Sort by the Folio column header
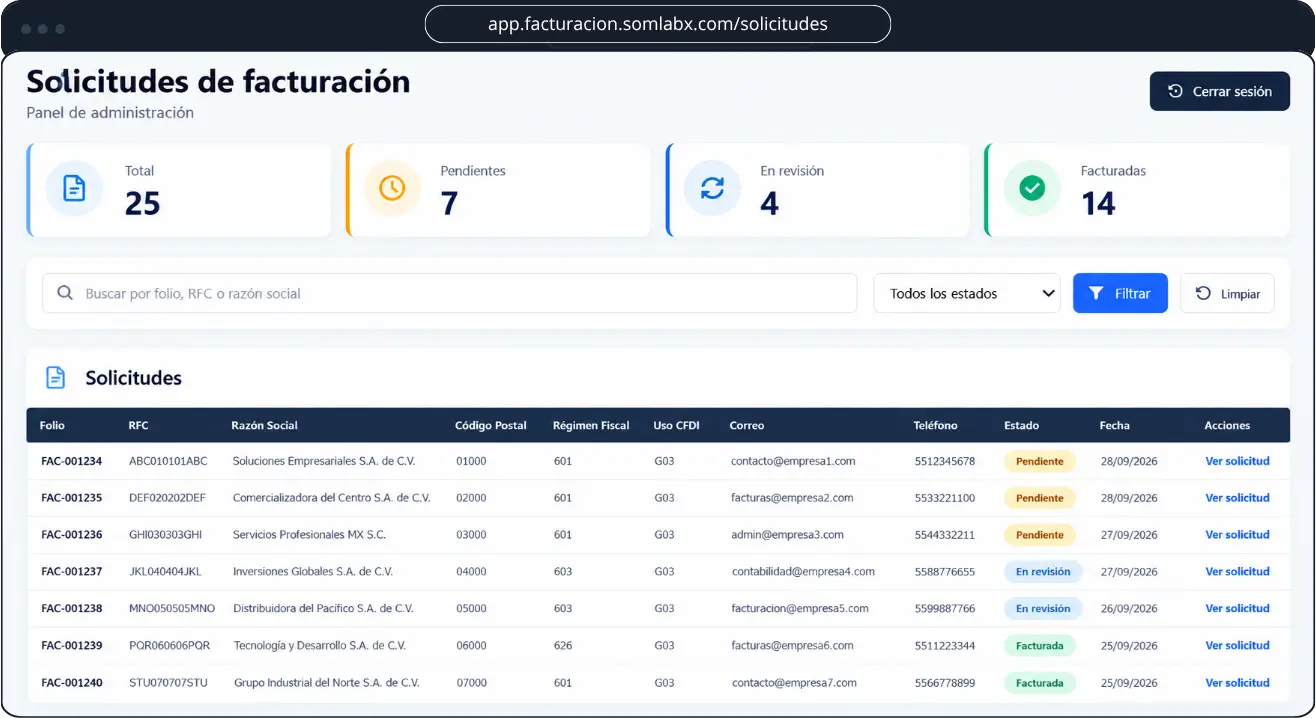The height and width of the screenshot is (718, 1316). click(x=52, y=425)
